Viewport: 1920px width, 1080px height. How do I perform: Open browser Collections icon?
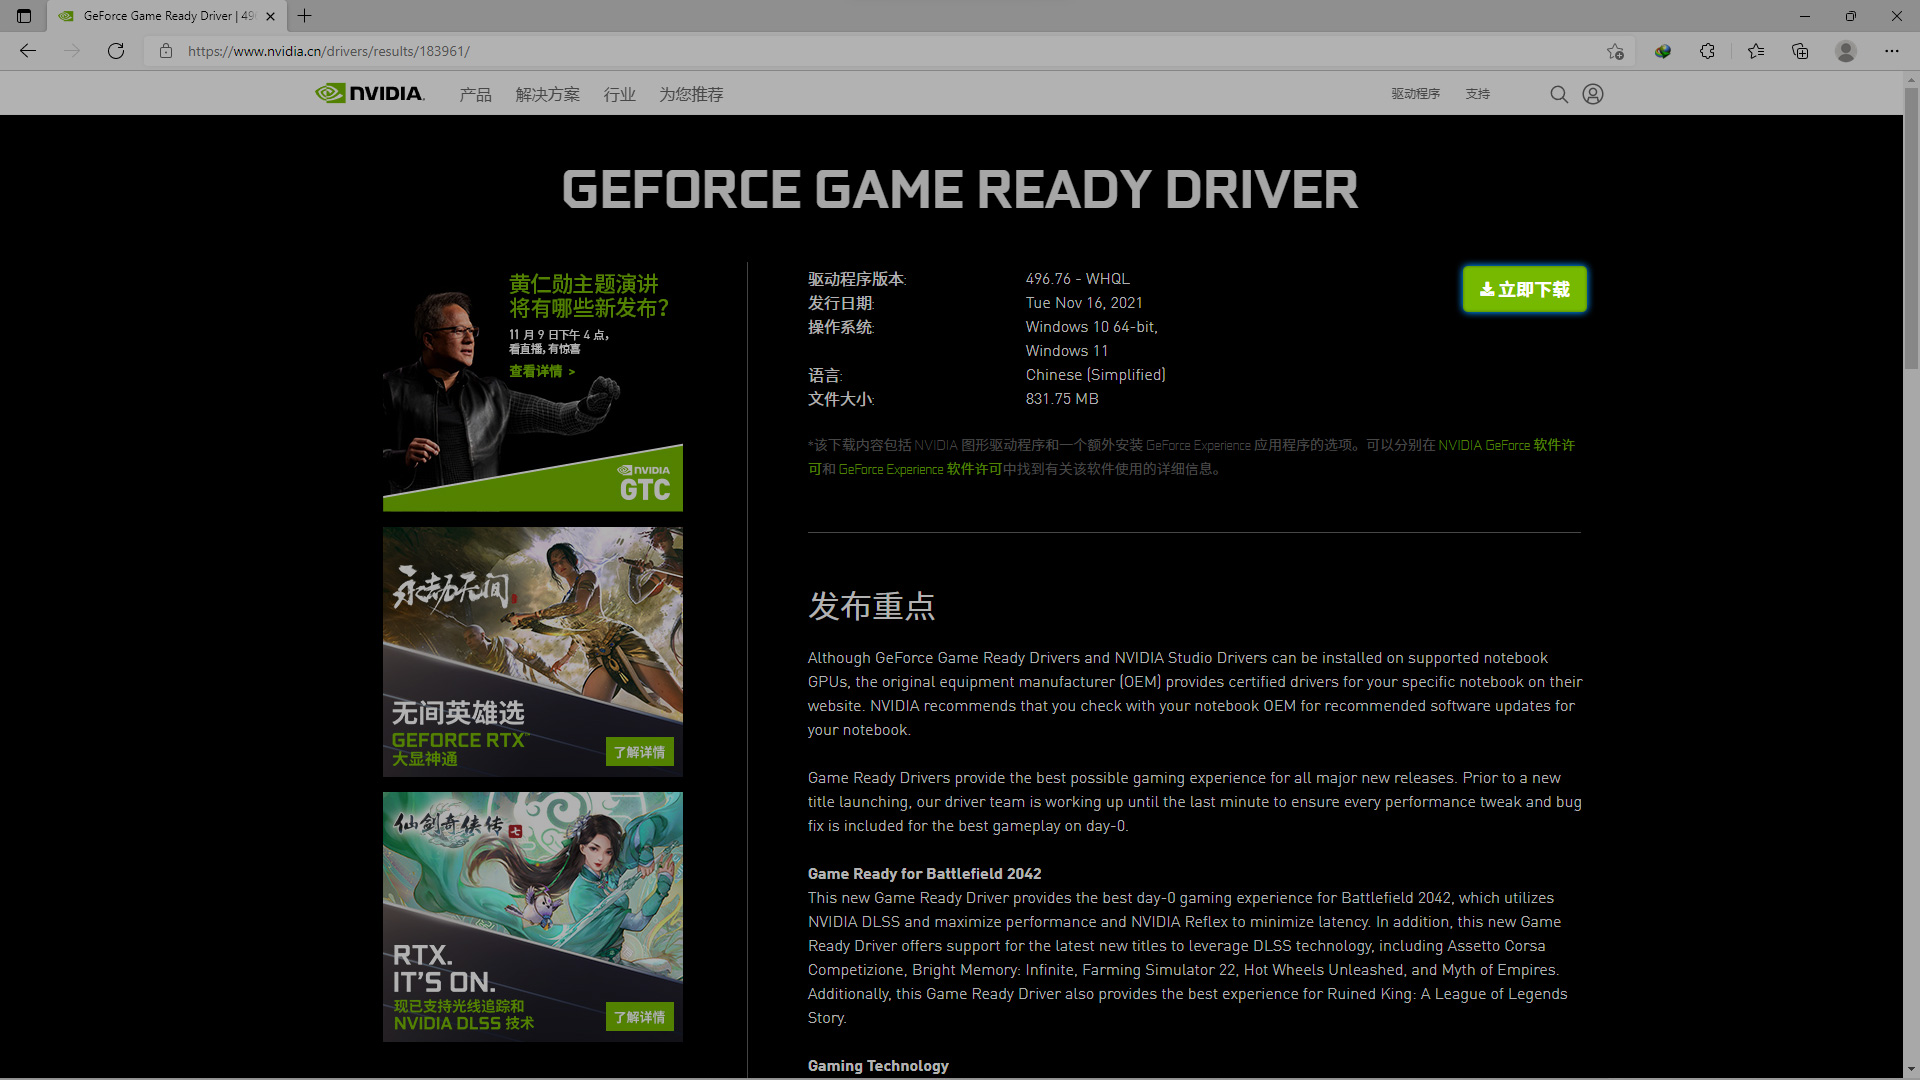coord(1800,51)
